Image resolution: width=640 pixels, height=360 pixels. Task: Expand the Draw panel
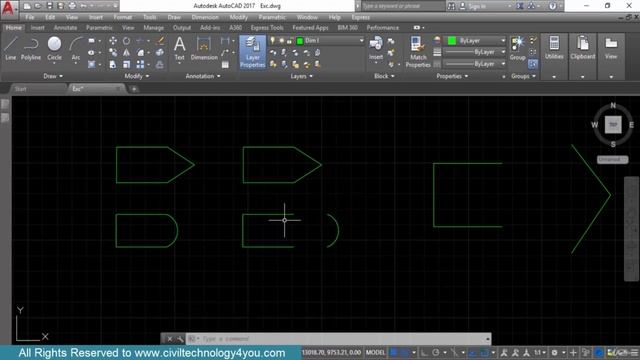(53, 76)
